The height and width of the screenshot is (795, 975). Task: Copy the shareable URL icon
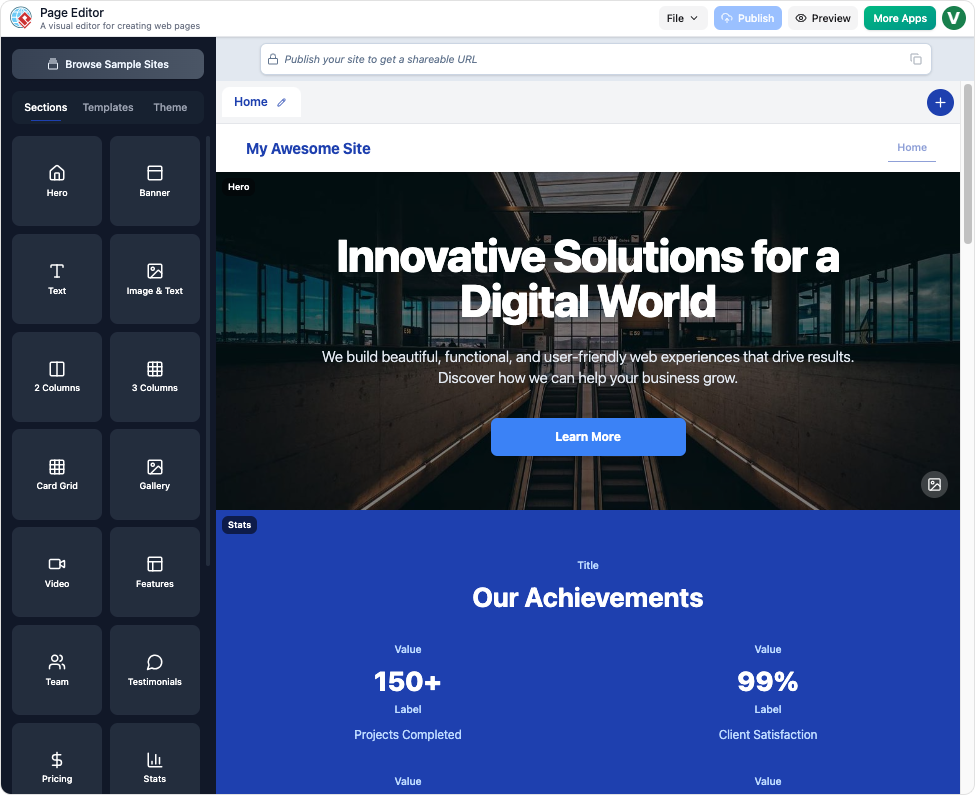[x=915, y=59]
